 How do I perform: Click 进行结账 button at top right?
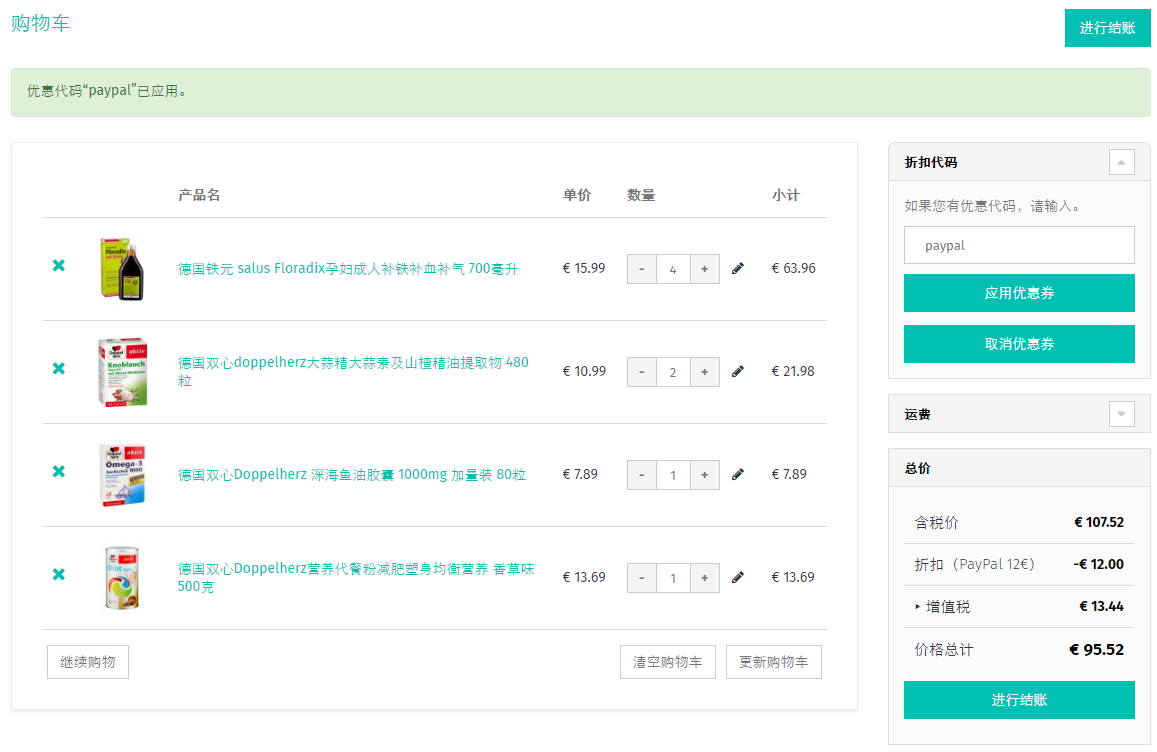[1107, 28]
